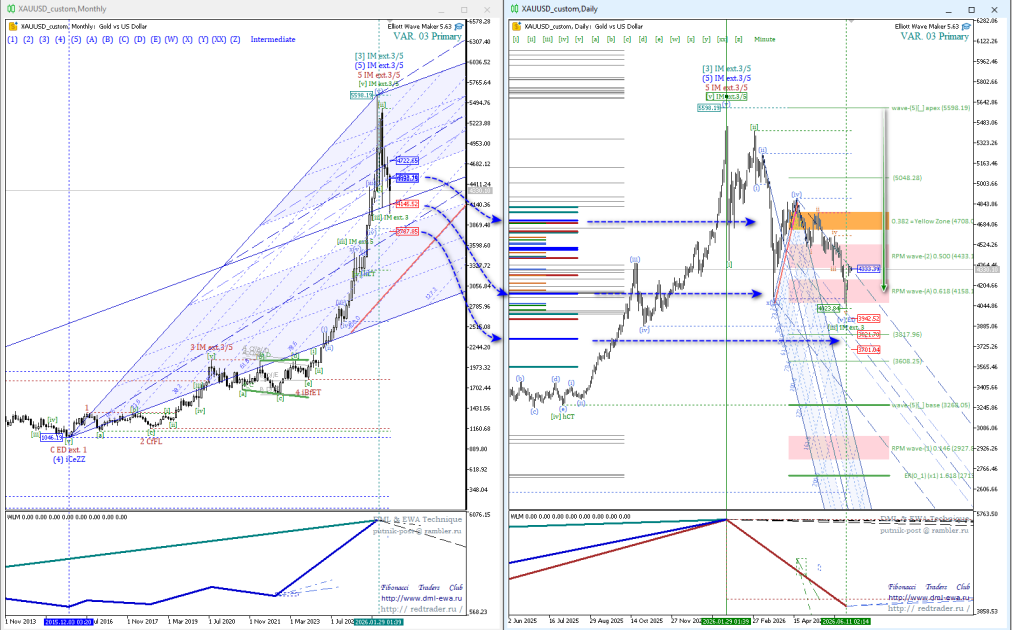Maximize the XAUUSD_custom,Daily window
Image resolution: width=1012 pixels, height=630 pixels.
point(971,10)
